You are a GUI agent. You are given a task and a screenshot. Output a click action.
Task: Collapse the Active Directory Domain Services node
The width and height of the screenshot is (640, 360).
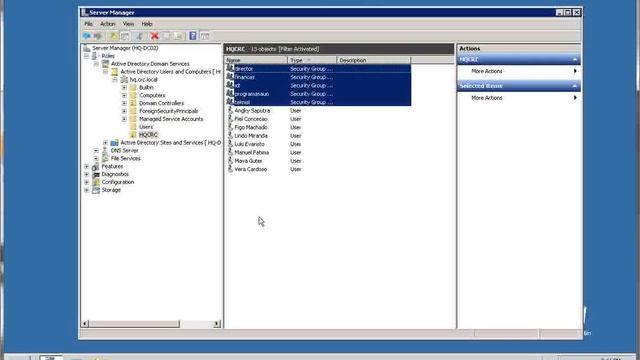click(96, 64)
